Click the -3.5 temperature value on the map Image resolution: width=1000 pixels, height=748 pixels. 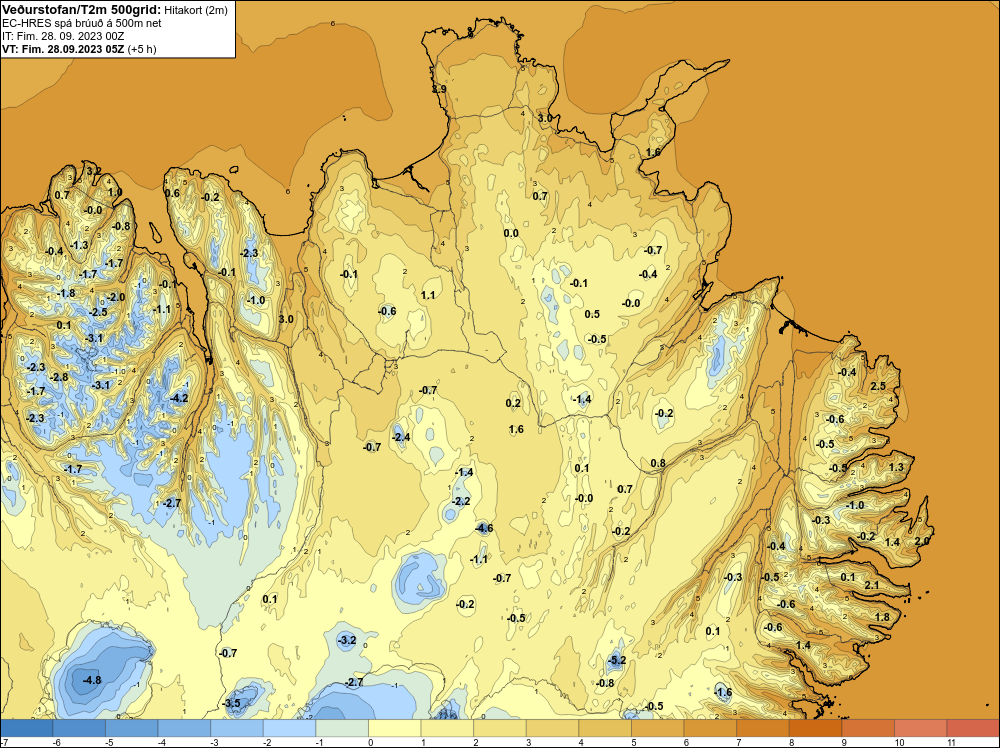(232, 703)
